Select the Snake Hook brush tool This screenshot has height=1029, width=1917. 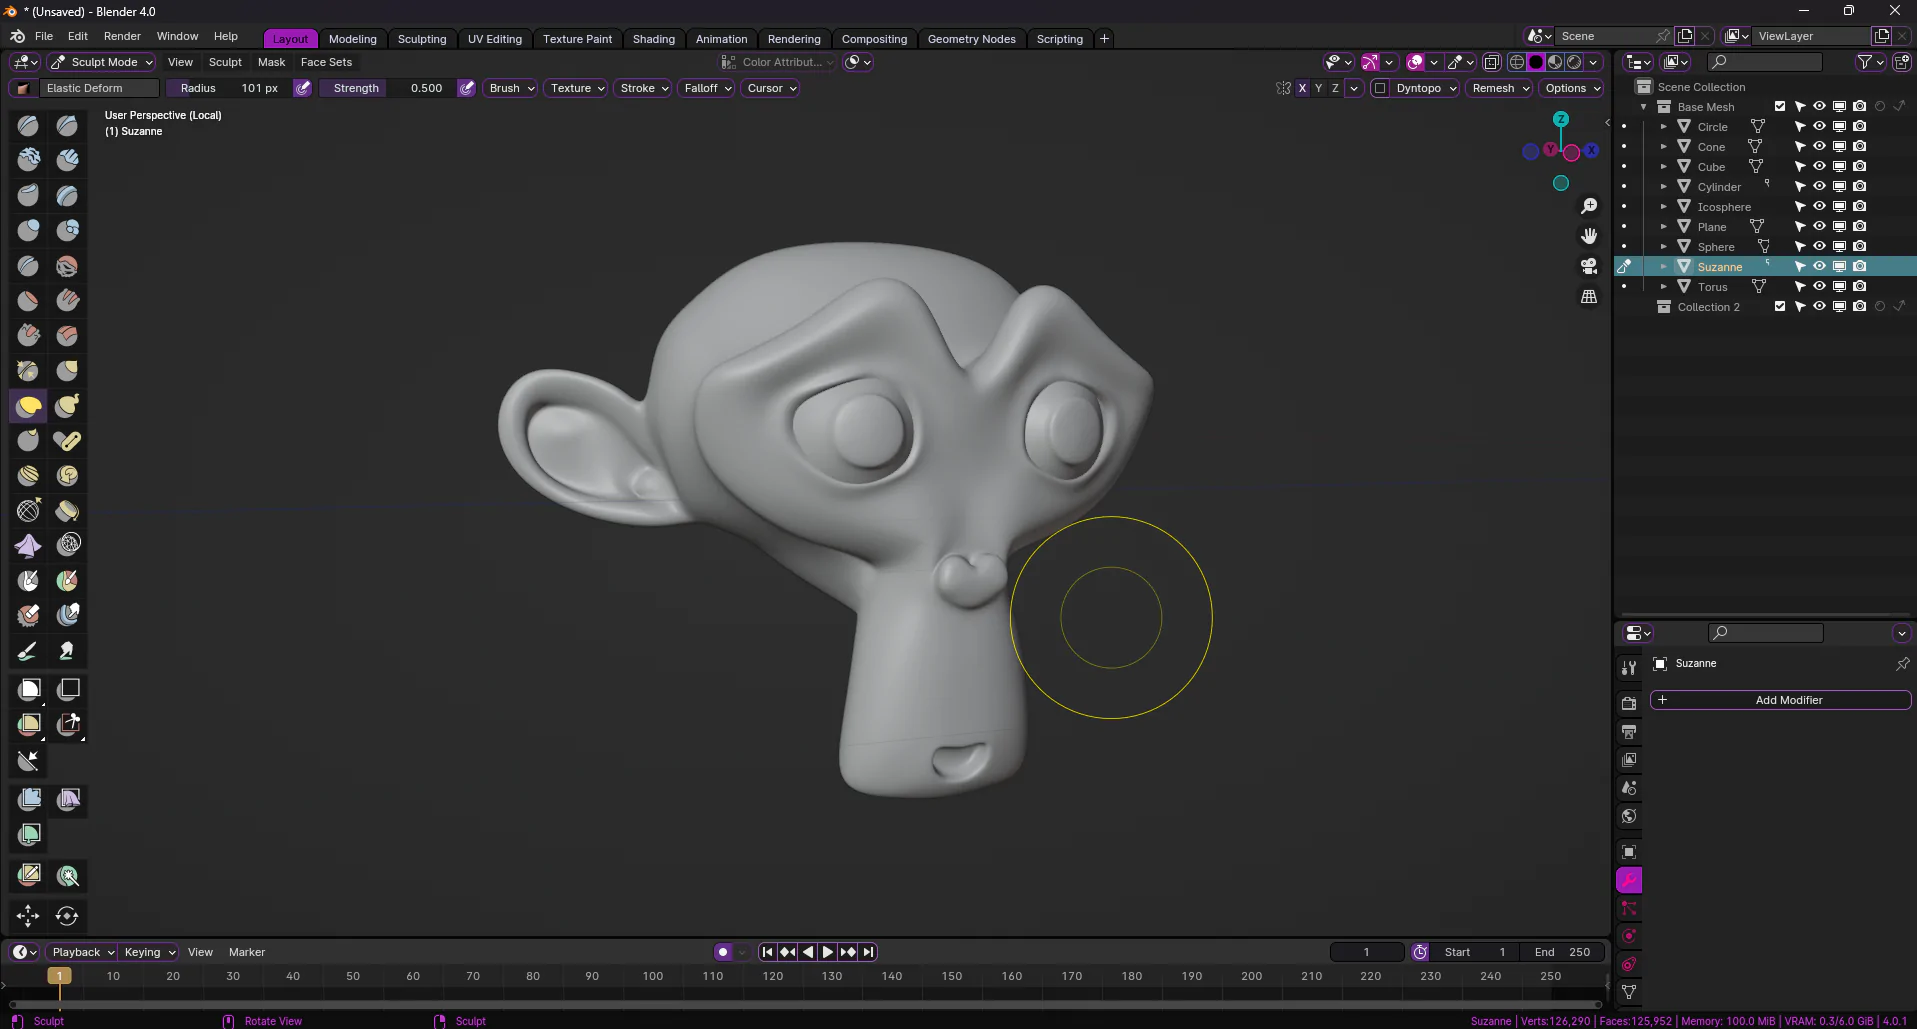(x=67, y=406)
